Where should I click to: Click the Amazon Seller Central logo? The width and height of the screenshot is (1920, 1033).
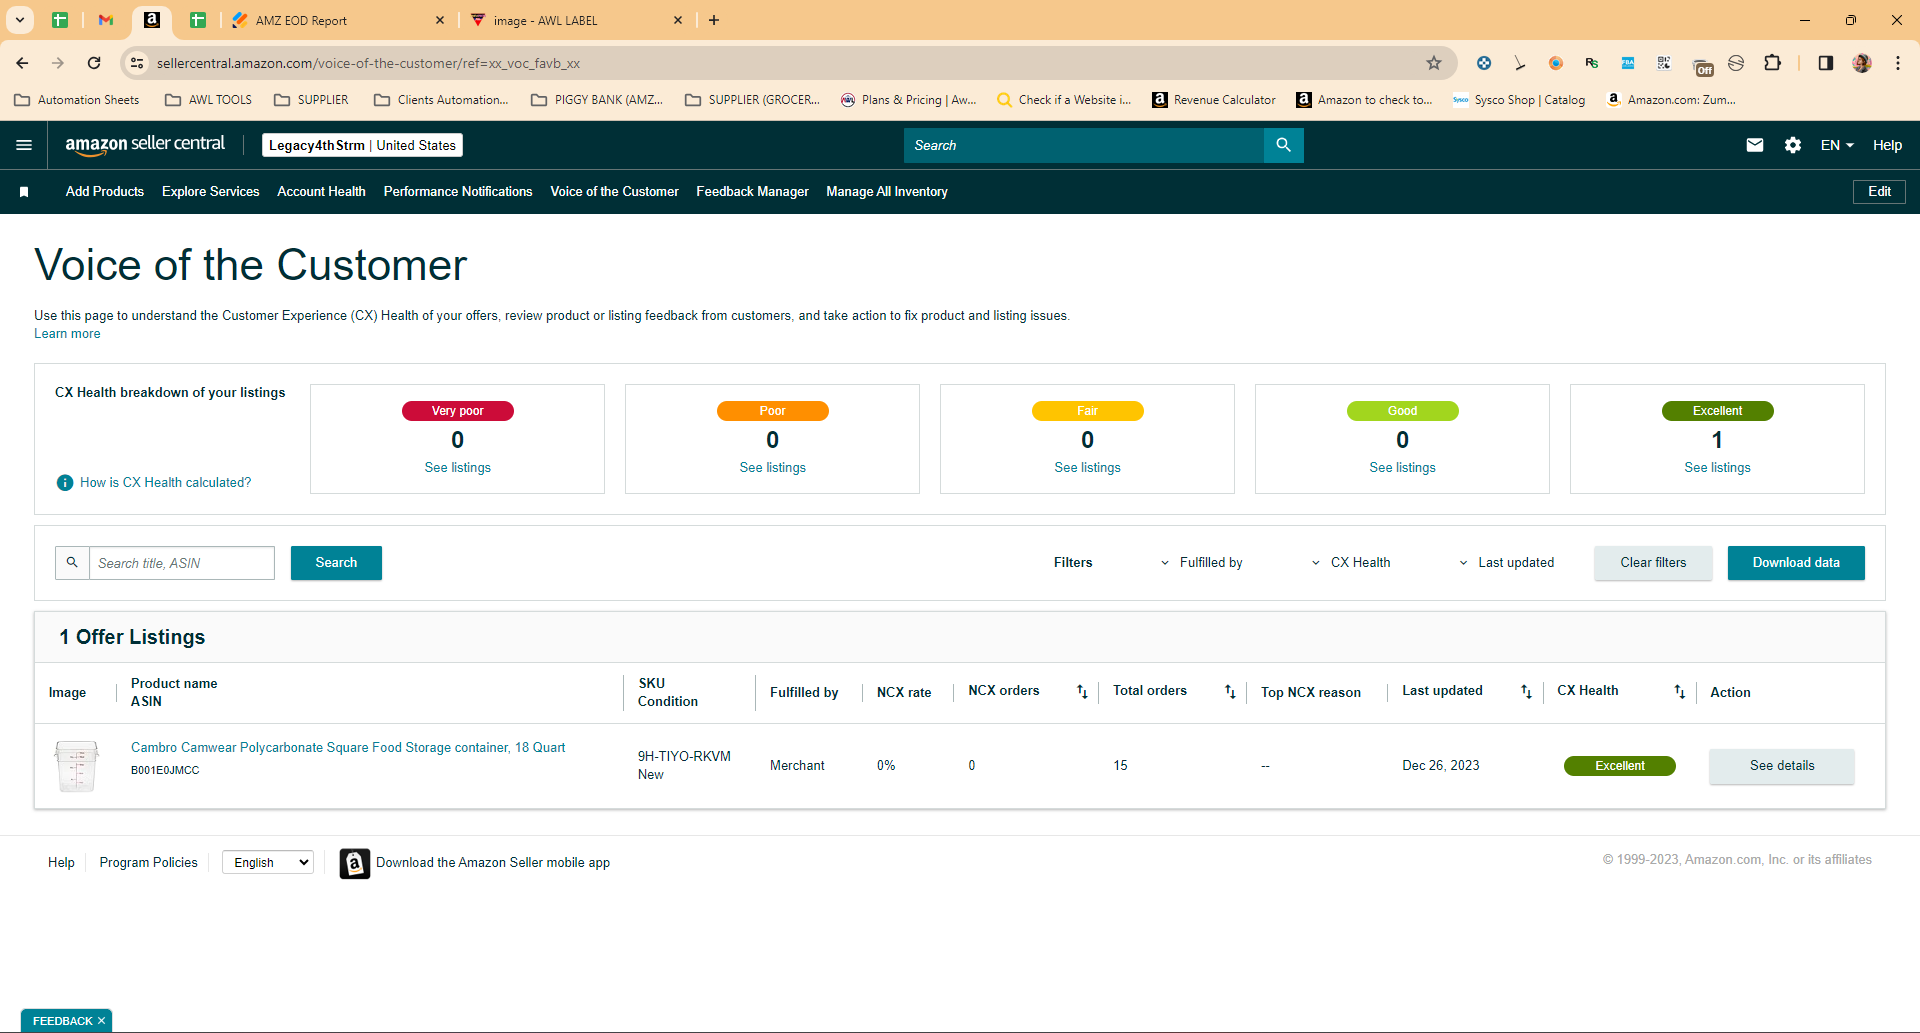click(x=145, y=144)
